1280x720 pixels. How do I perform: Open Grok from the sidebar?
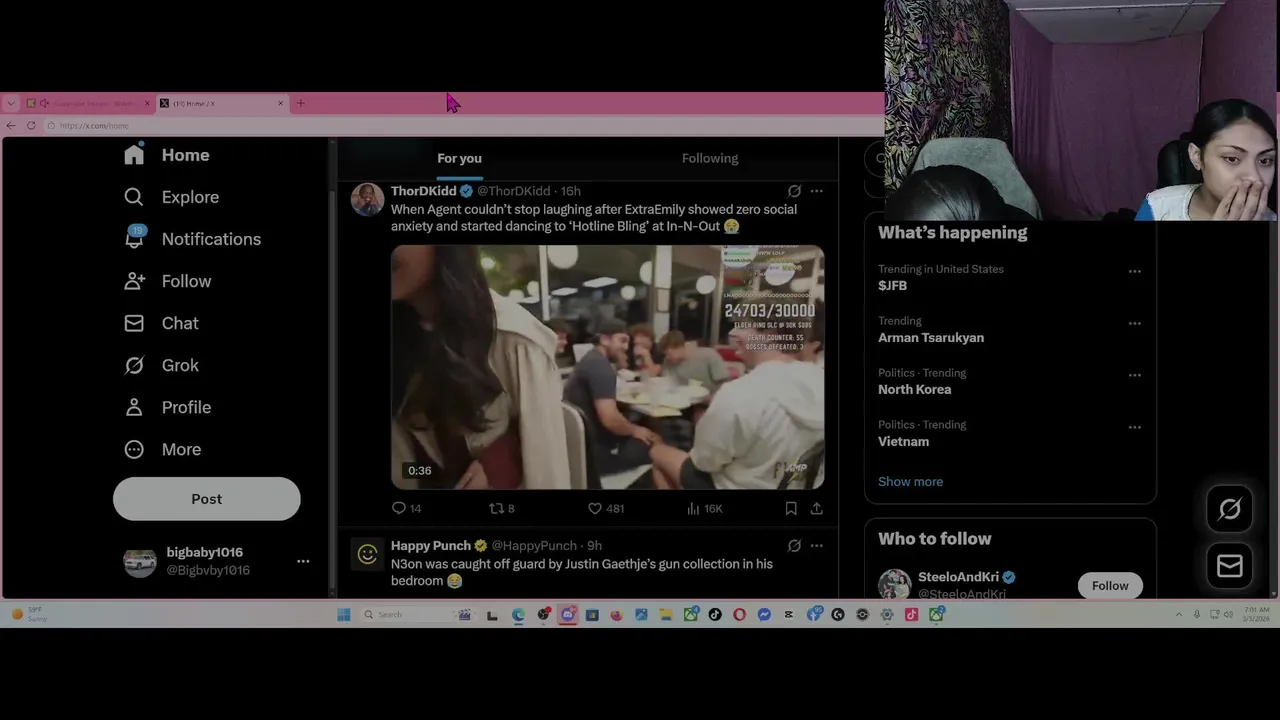point(161,365)
